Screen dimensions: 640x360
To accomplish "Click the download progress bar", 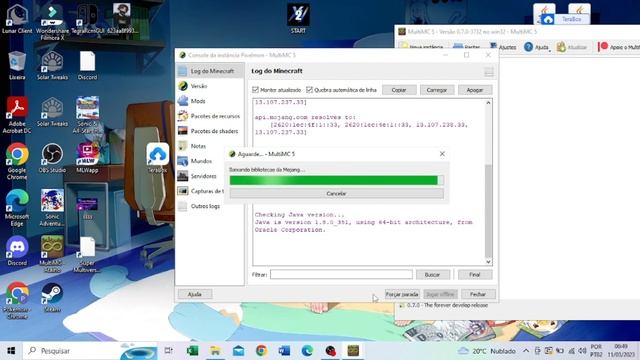I will [x=336, y=180].
